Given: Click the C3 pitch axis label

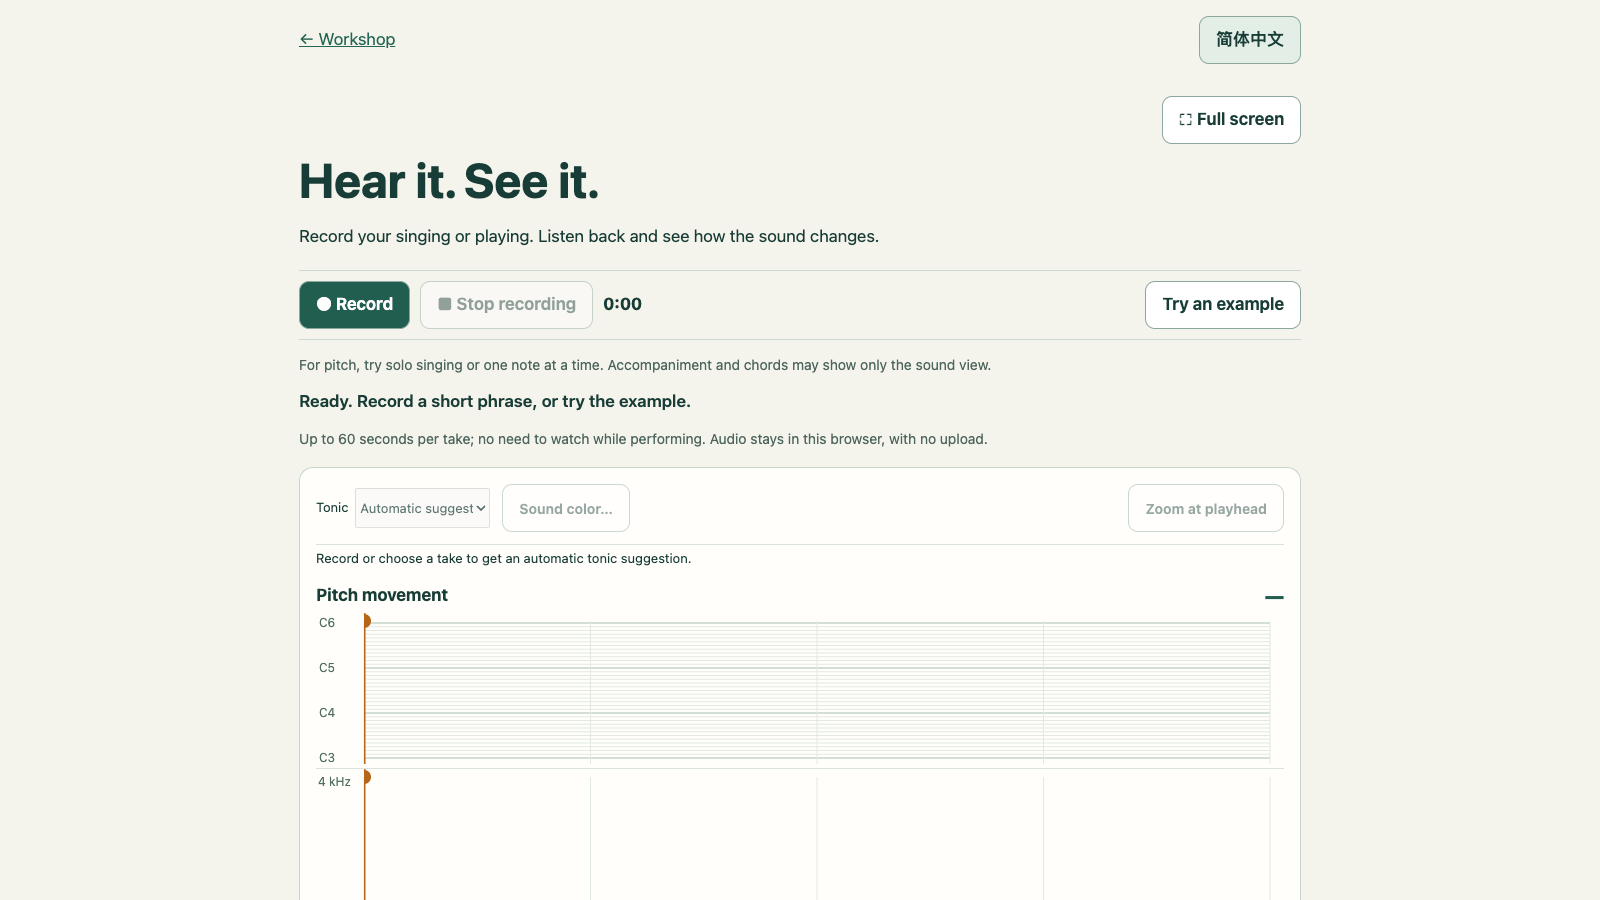Looking at the screenshot, I should click(327, 758).
